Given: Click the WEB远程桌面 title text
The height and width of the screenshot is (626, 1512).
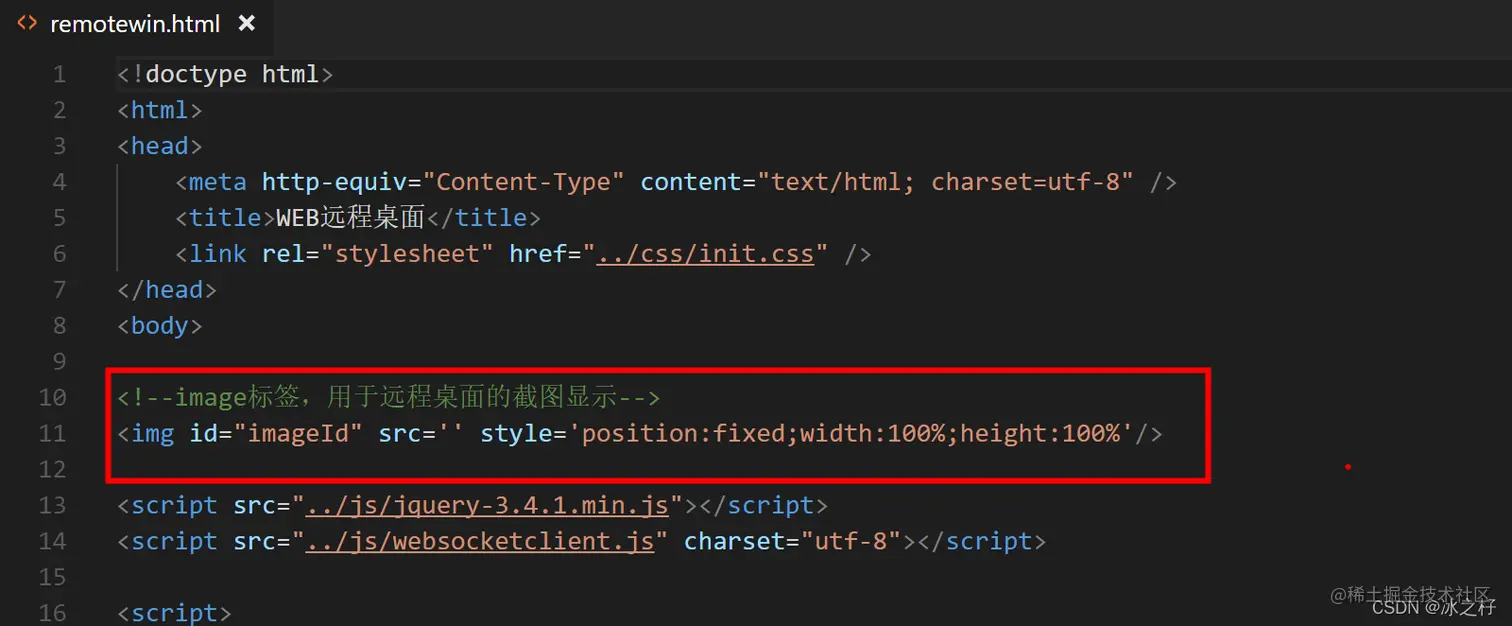Looking at the screenshot, I should (x=351, y=218).
